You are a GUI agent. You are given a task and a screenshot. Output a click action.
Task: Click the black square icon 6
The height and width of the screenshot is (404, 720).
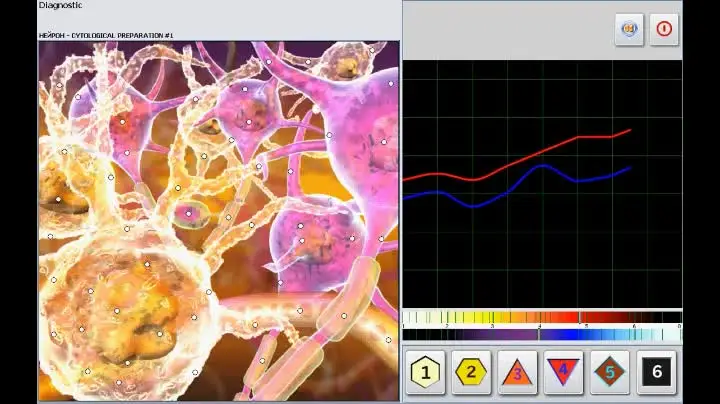[x=657, y=372]
